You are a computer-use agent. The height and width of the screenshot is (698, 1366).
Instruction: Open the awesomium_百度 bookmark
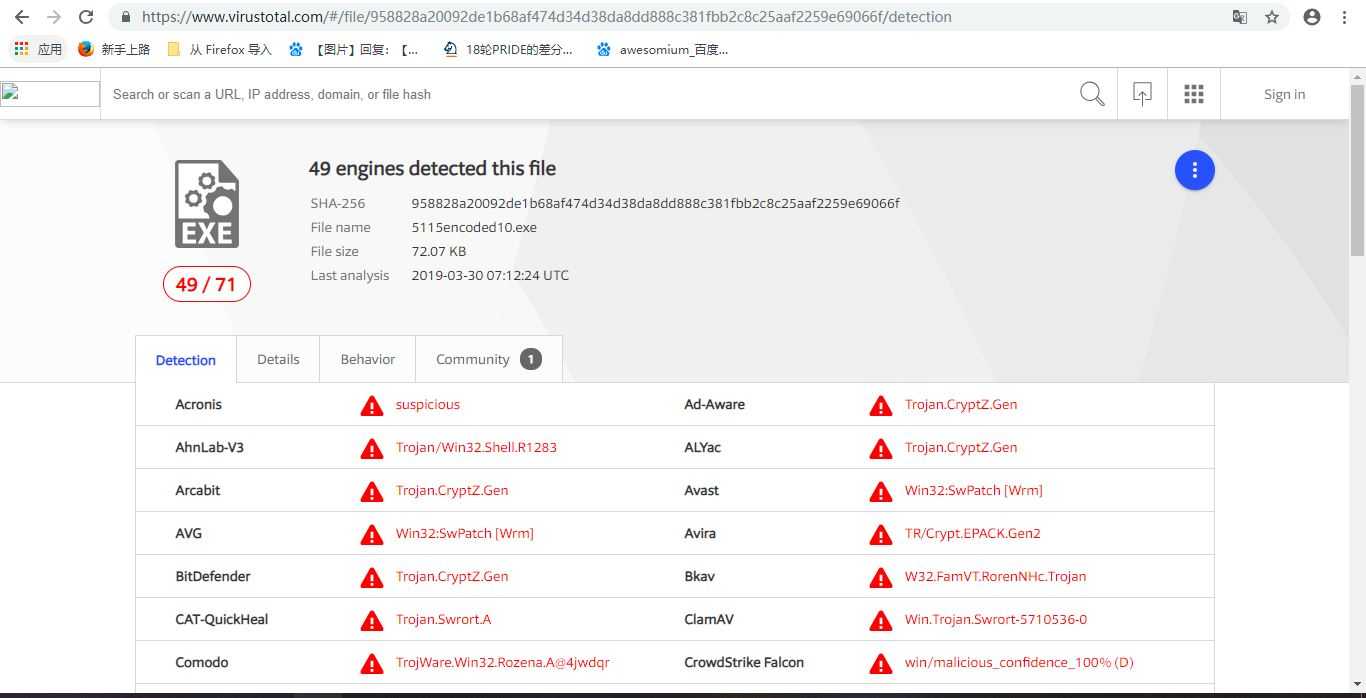[662, 49]
